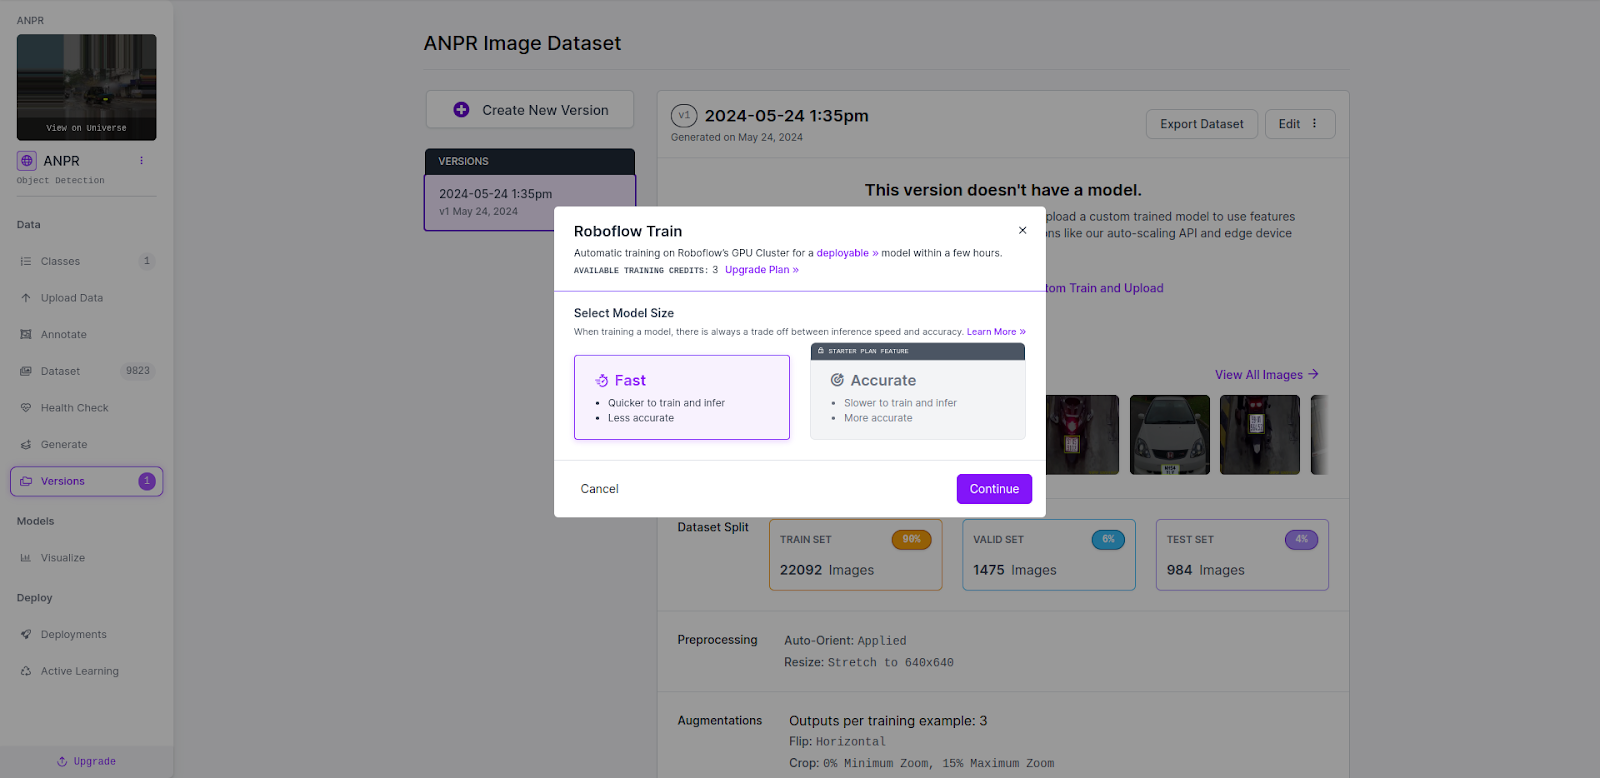This screenshot has width=1600, height=778.
Task: Click the Test Set 4% badge
Action: point(1301,539)
